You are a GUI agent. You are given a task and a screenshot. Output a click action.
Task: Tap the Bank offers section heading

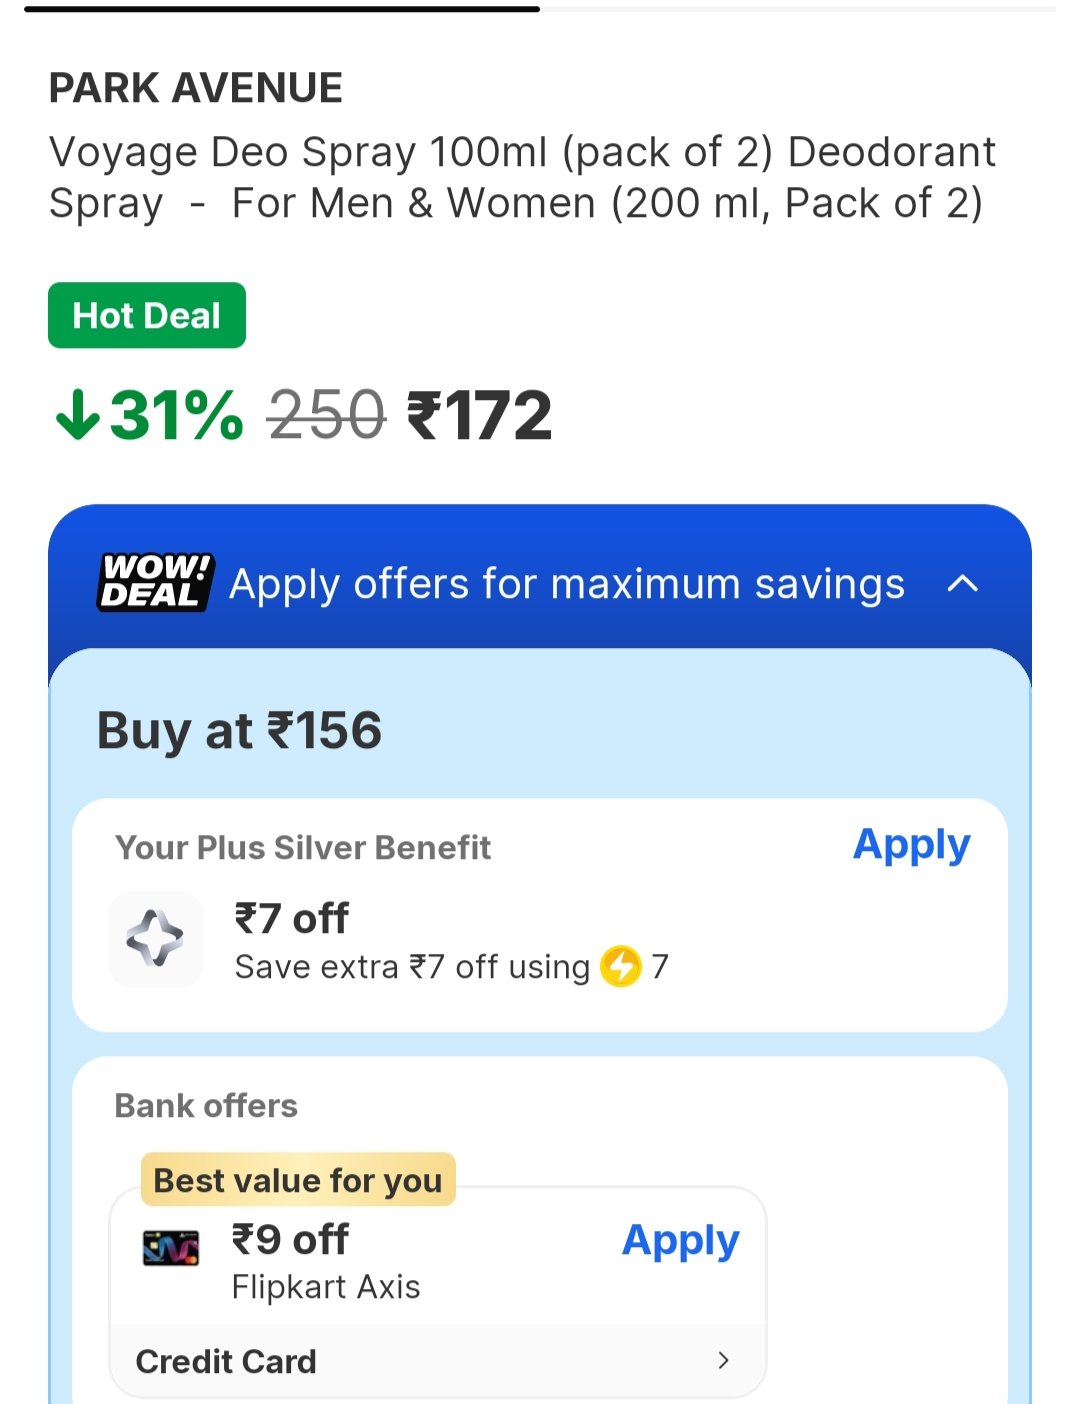[206, 1106]
